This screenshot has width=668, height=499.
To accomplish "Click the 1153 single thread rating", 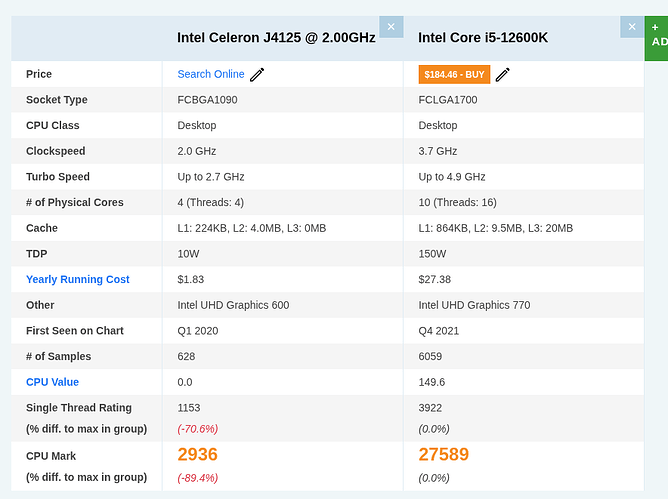I will click(x=189, y=408).
